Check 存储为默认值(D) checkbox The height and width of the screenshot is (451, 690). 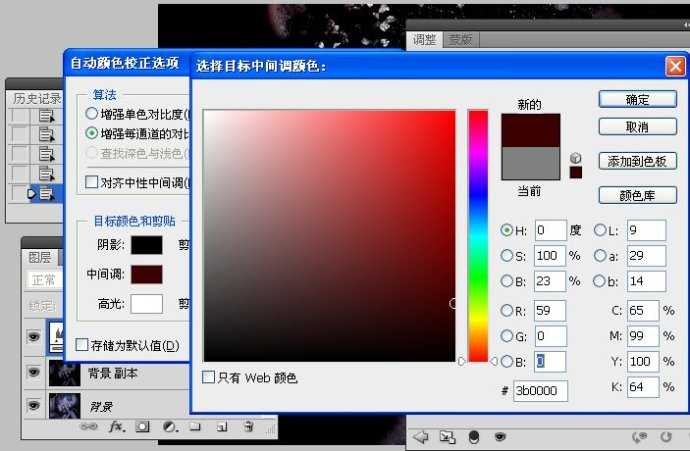(x=82, y=345)
